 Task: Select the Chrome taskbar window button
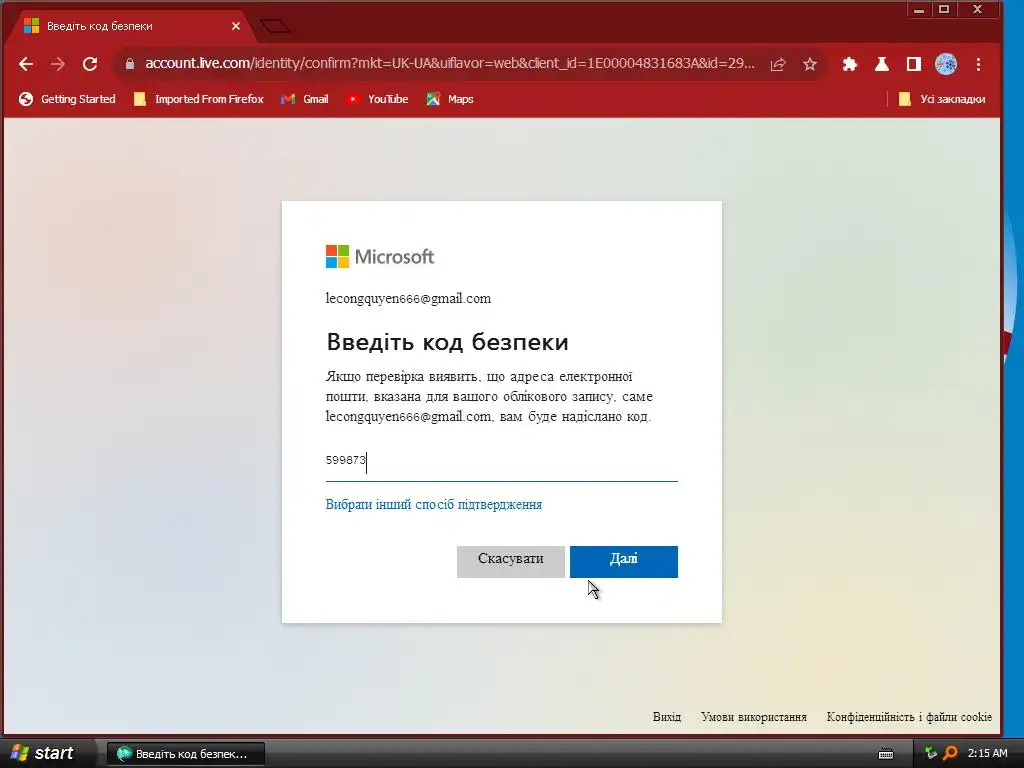coord(186,754)
